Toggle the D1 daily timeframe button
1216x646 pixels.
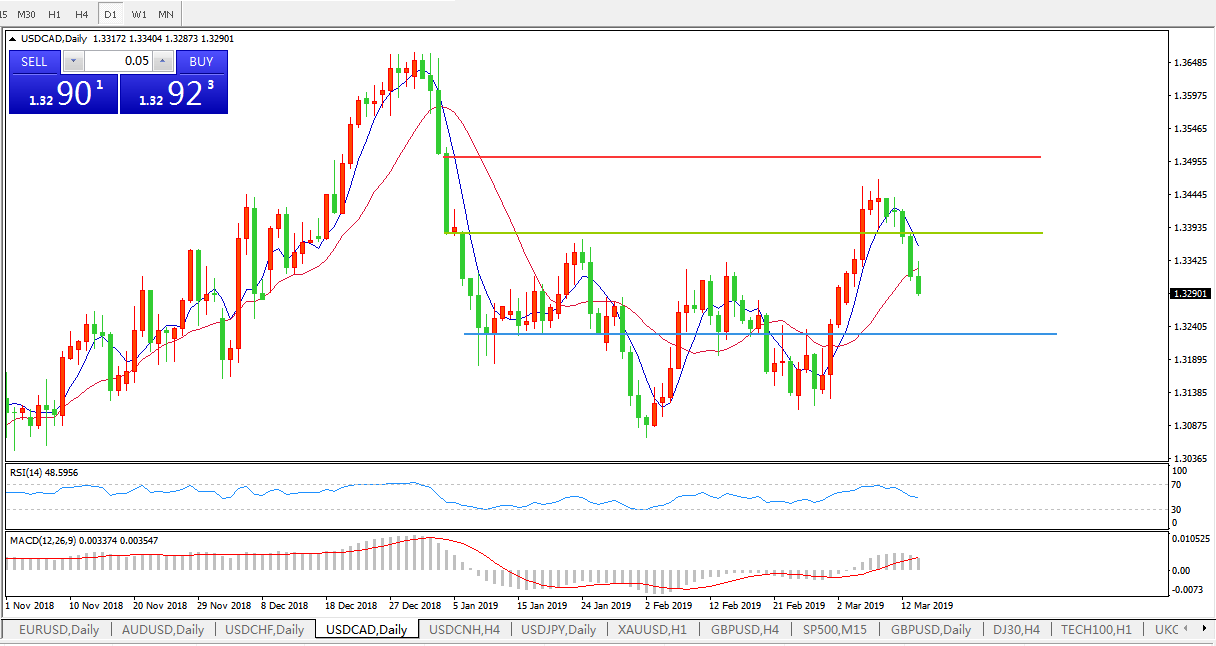tap(110, 14)
